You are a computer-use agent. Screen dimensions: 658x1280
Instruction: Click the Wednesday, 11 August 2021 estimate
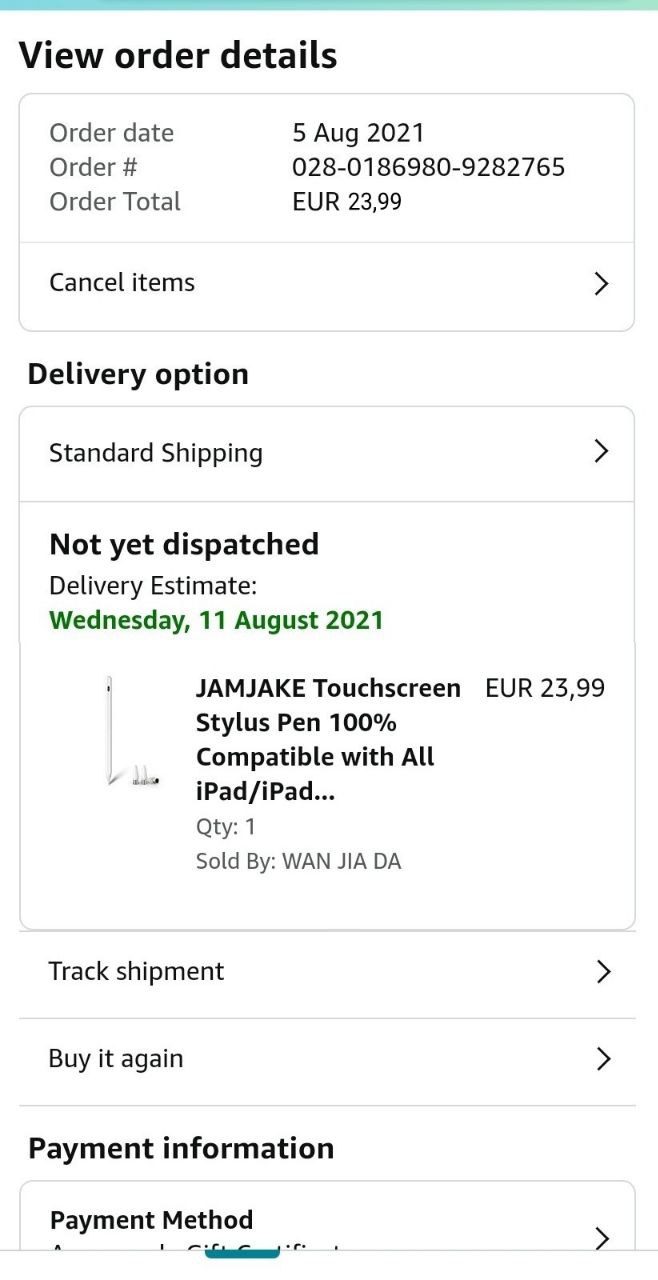pyautogui.click(x=216, y=620)
